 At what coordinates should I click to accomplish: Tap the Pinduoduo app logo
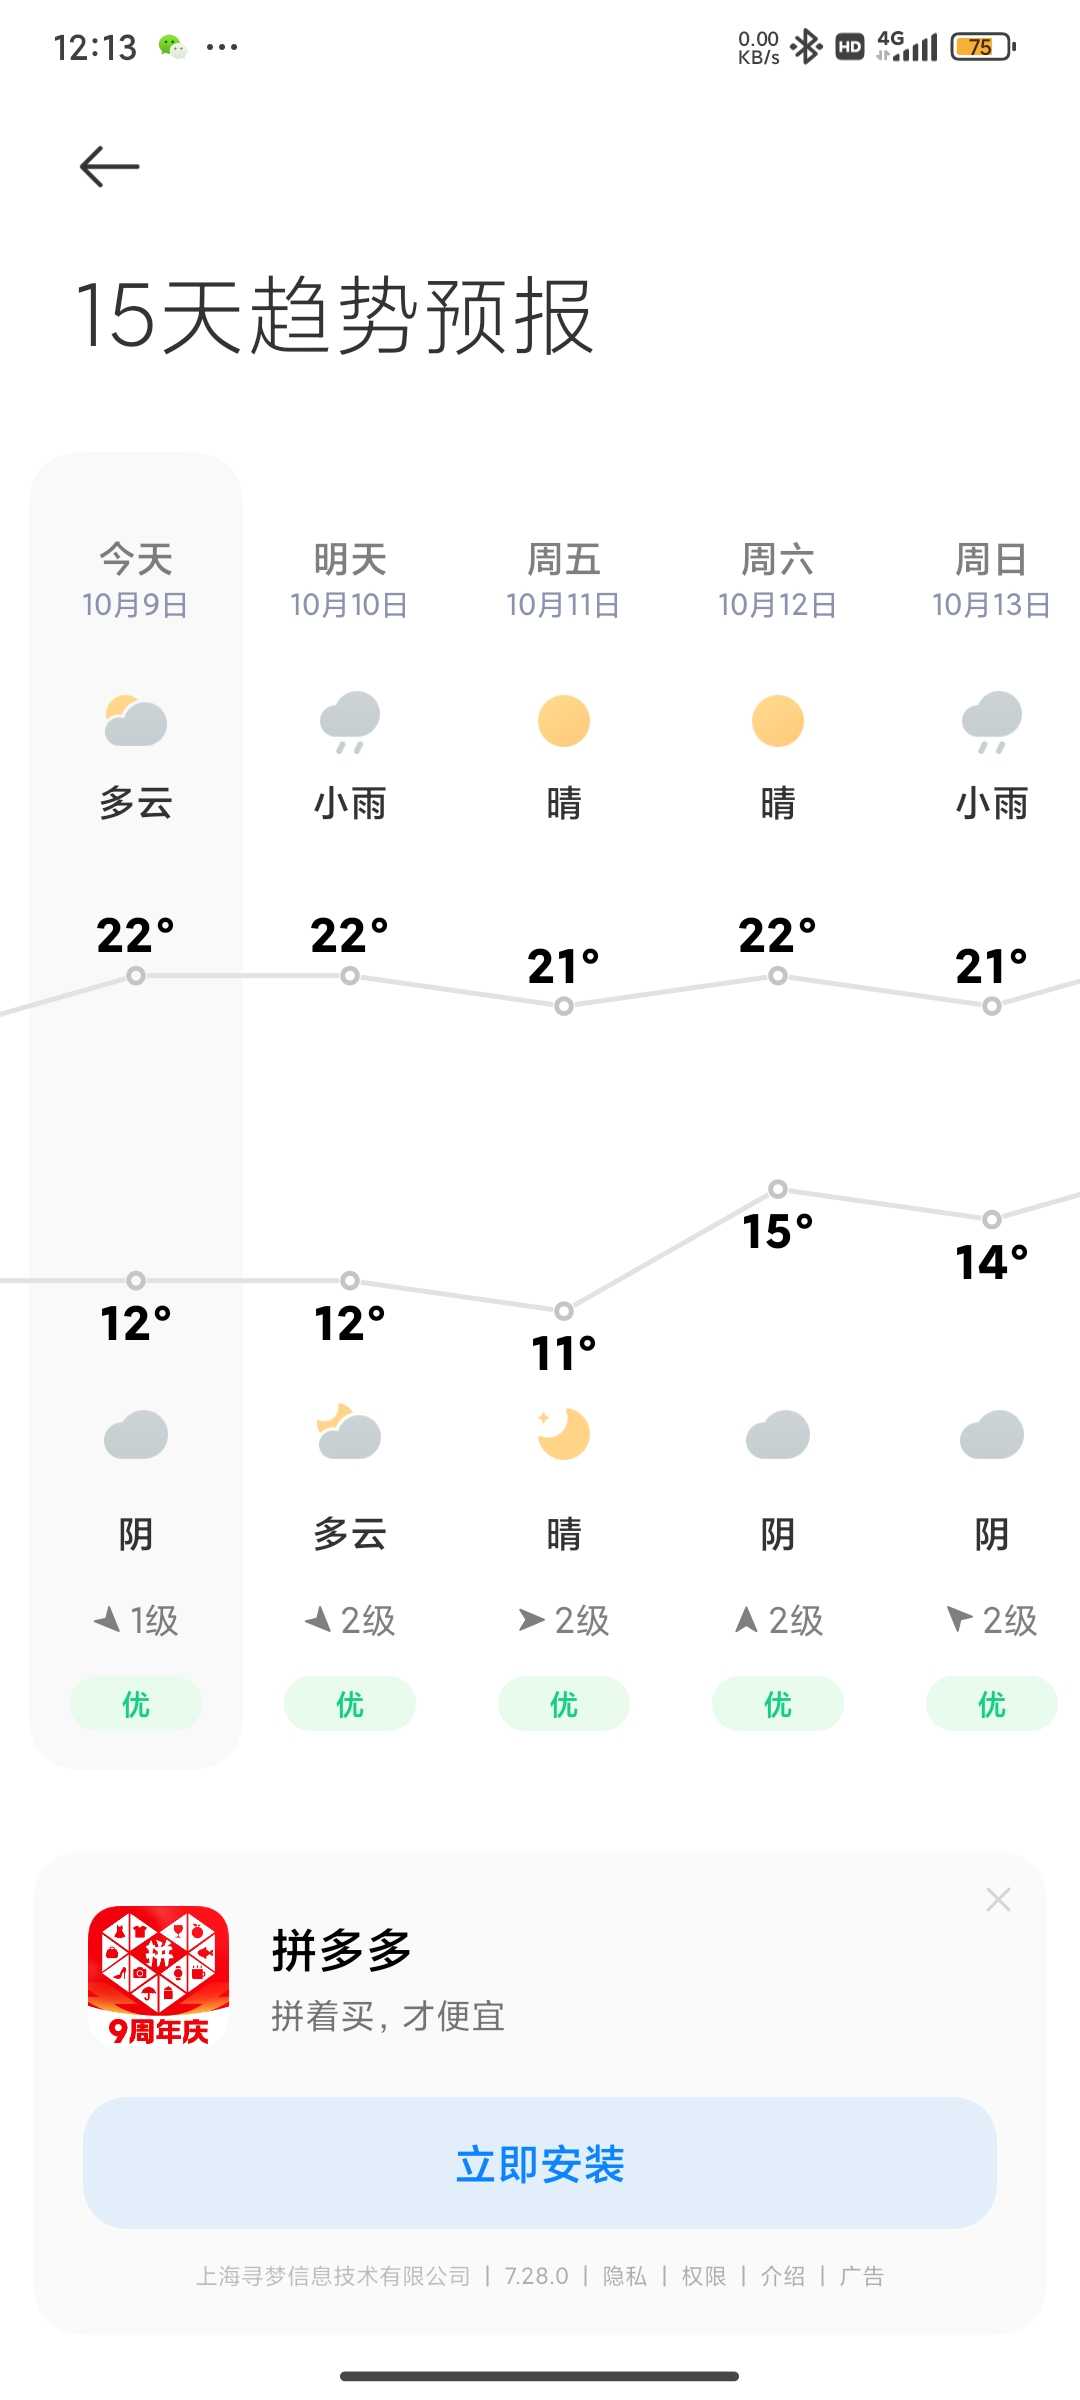[158, 1976]
